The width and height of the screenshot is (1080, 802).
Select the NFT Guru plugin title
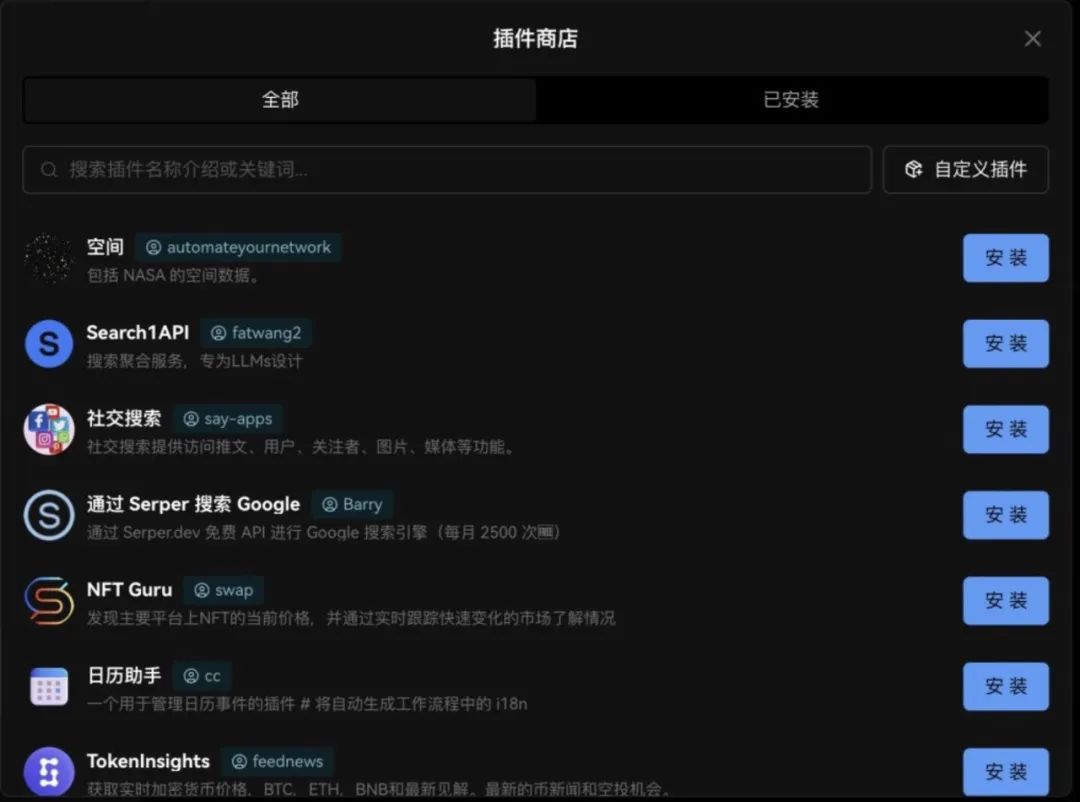[x=129, y=590]
